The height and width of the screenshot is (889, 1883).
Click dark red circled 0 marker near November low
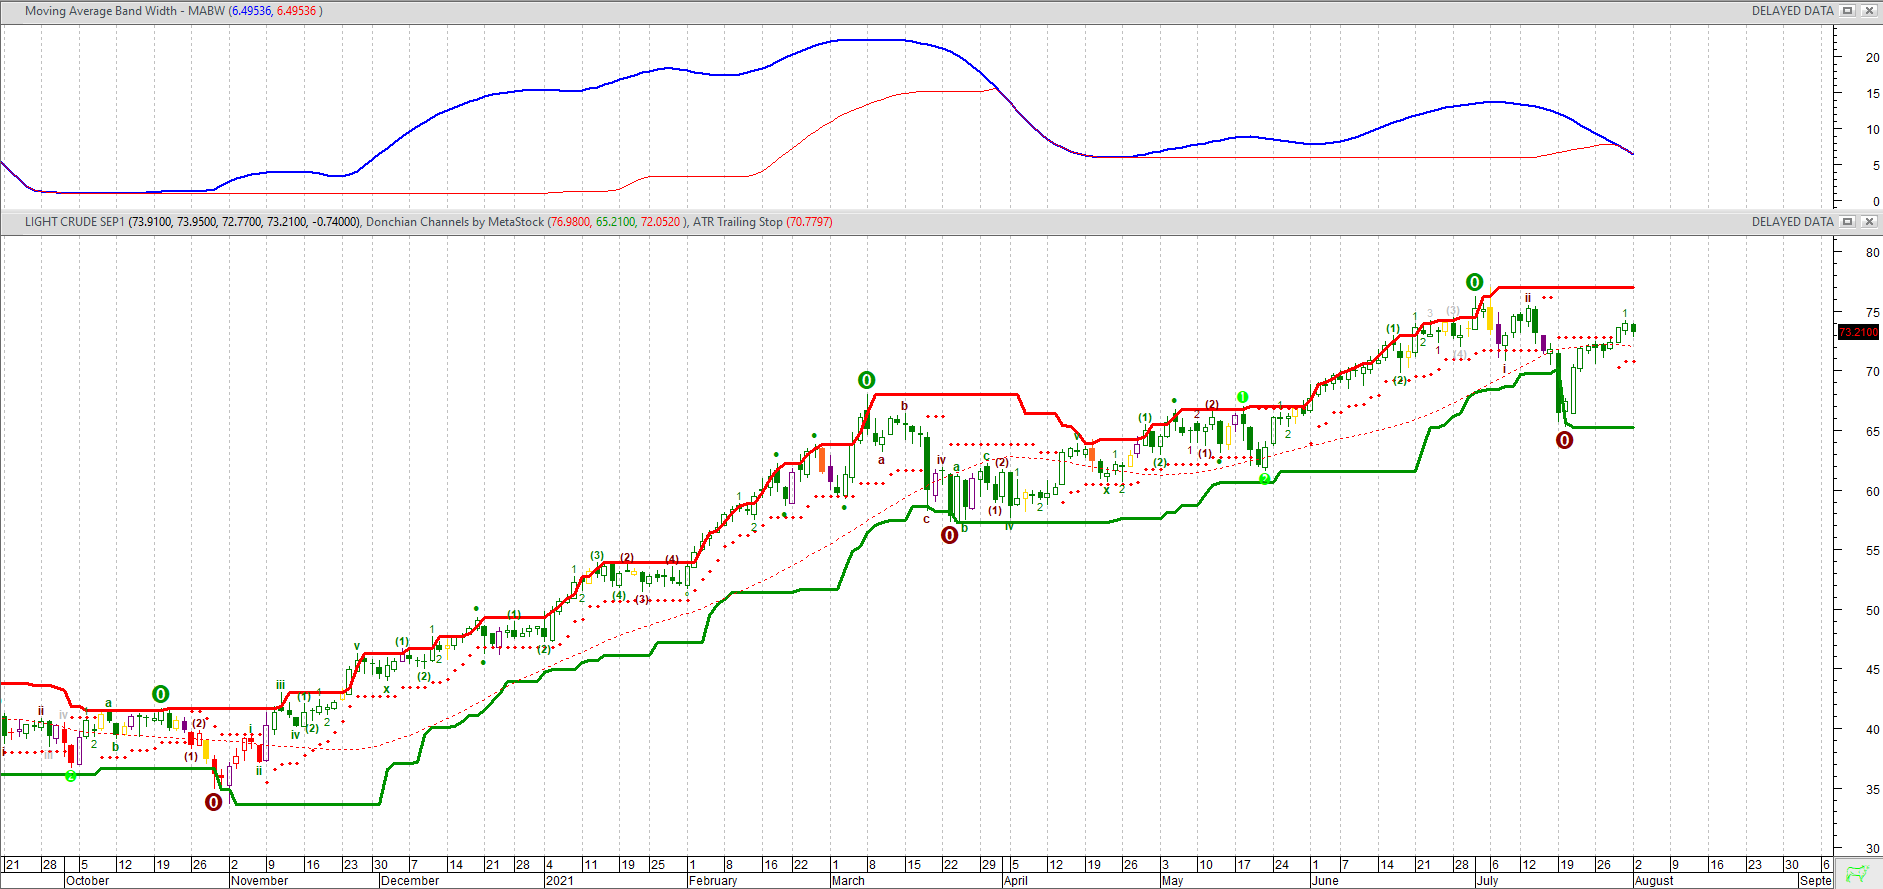[213, 802]
